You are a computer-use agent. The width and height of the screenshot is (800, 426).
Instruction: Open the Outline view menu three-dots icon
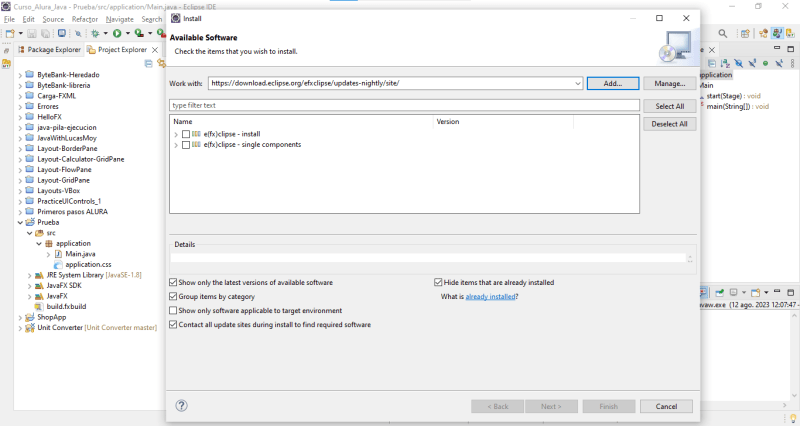[x=792, y=64]
